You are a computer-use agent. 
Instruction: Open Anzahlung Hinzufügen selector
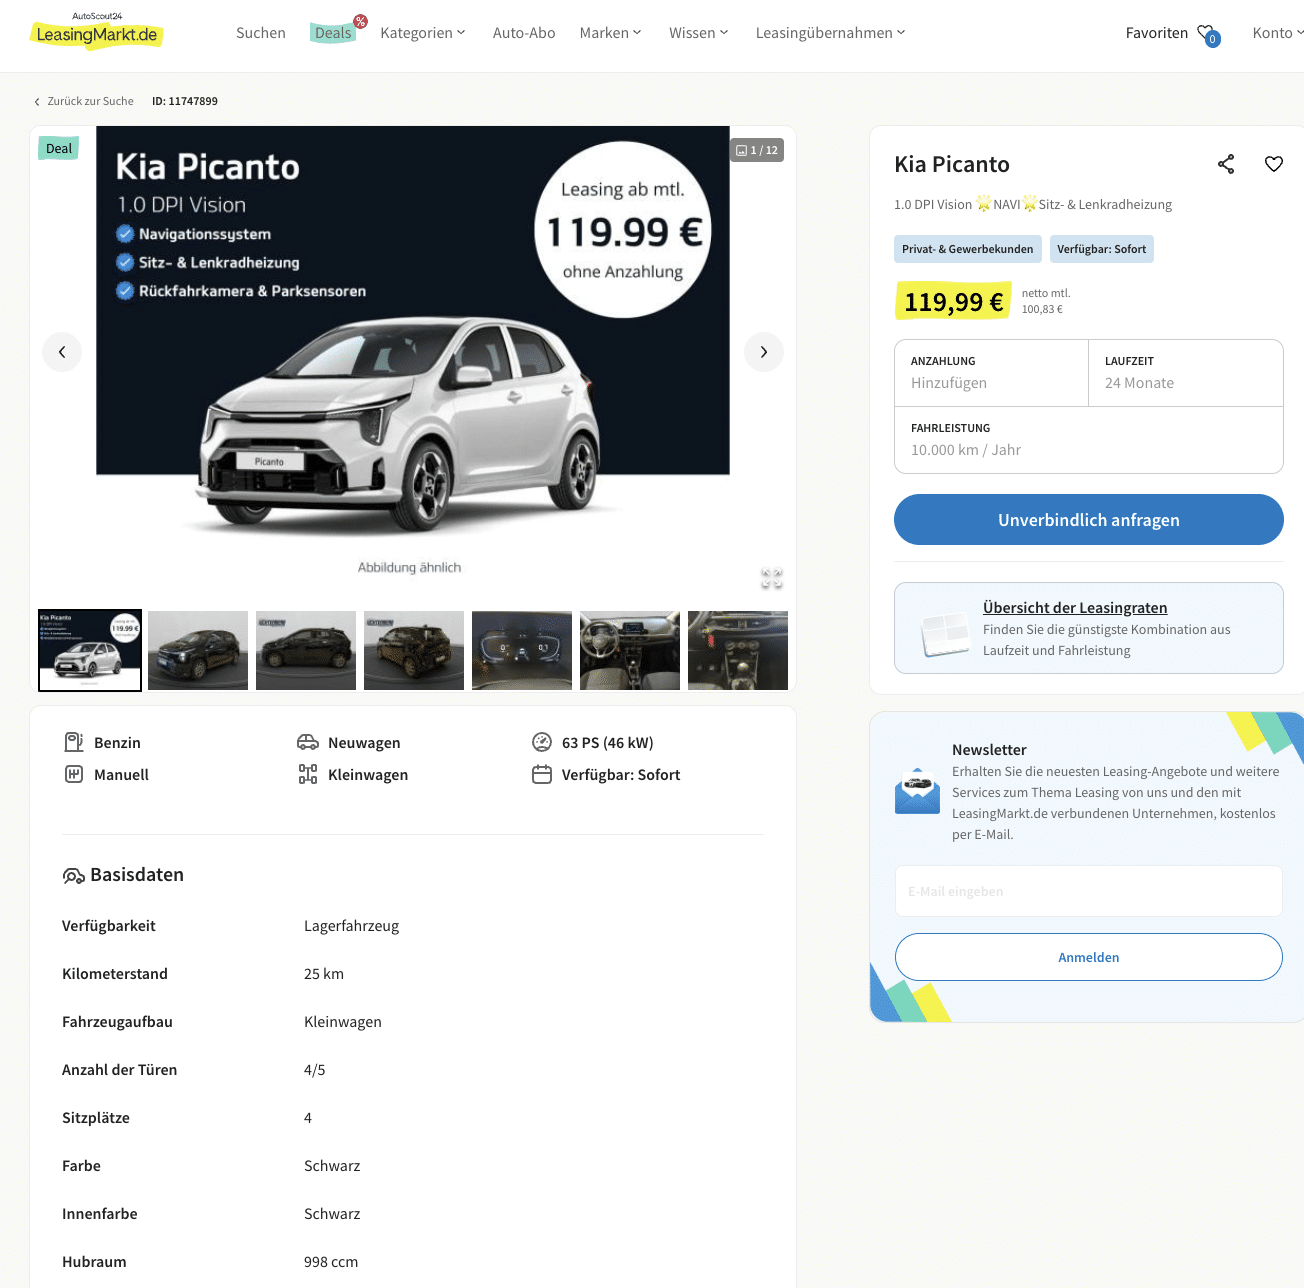(991, 373)
